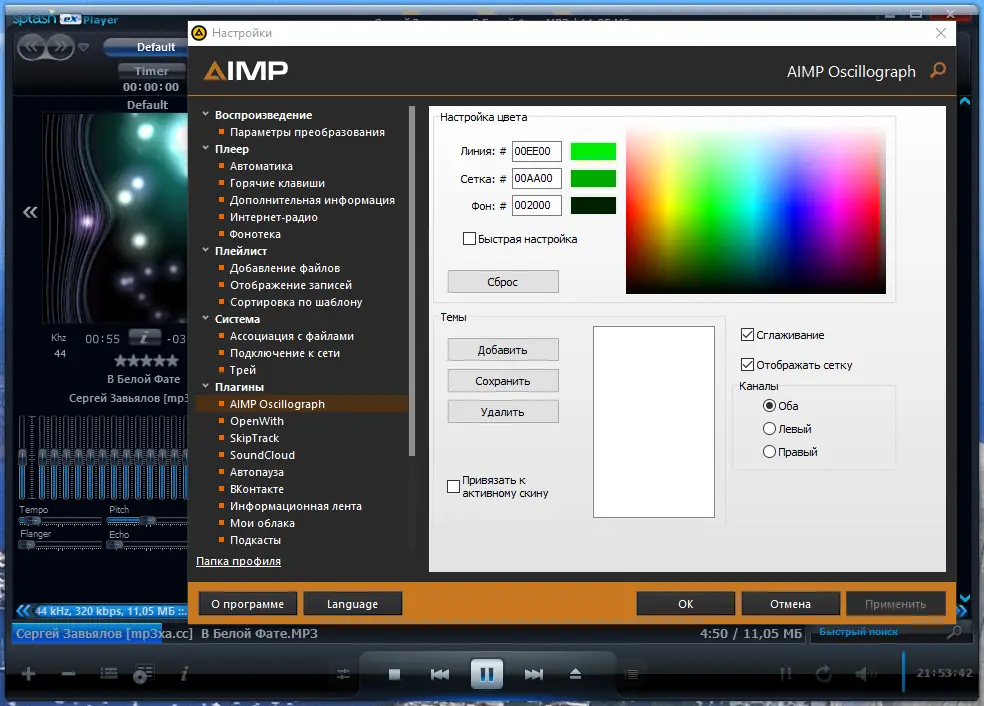Open 'Ассоциация с файлами' page
This screenshot has width=984, height=706.
(x=291, y=336)
